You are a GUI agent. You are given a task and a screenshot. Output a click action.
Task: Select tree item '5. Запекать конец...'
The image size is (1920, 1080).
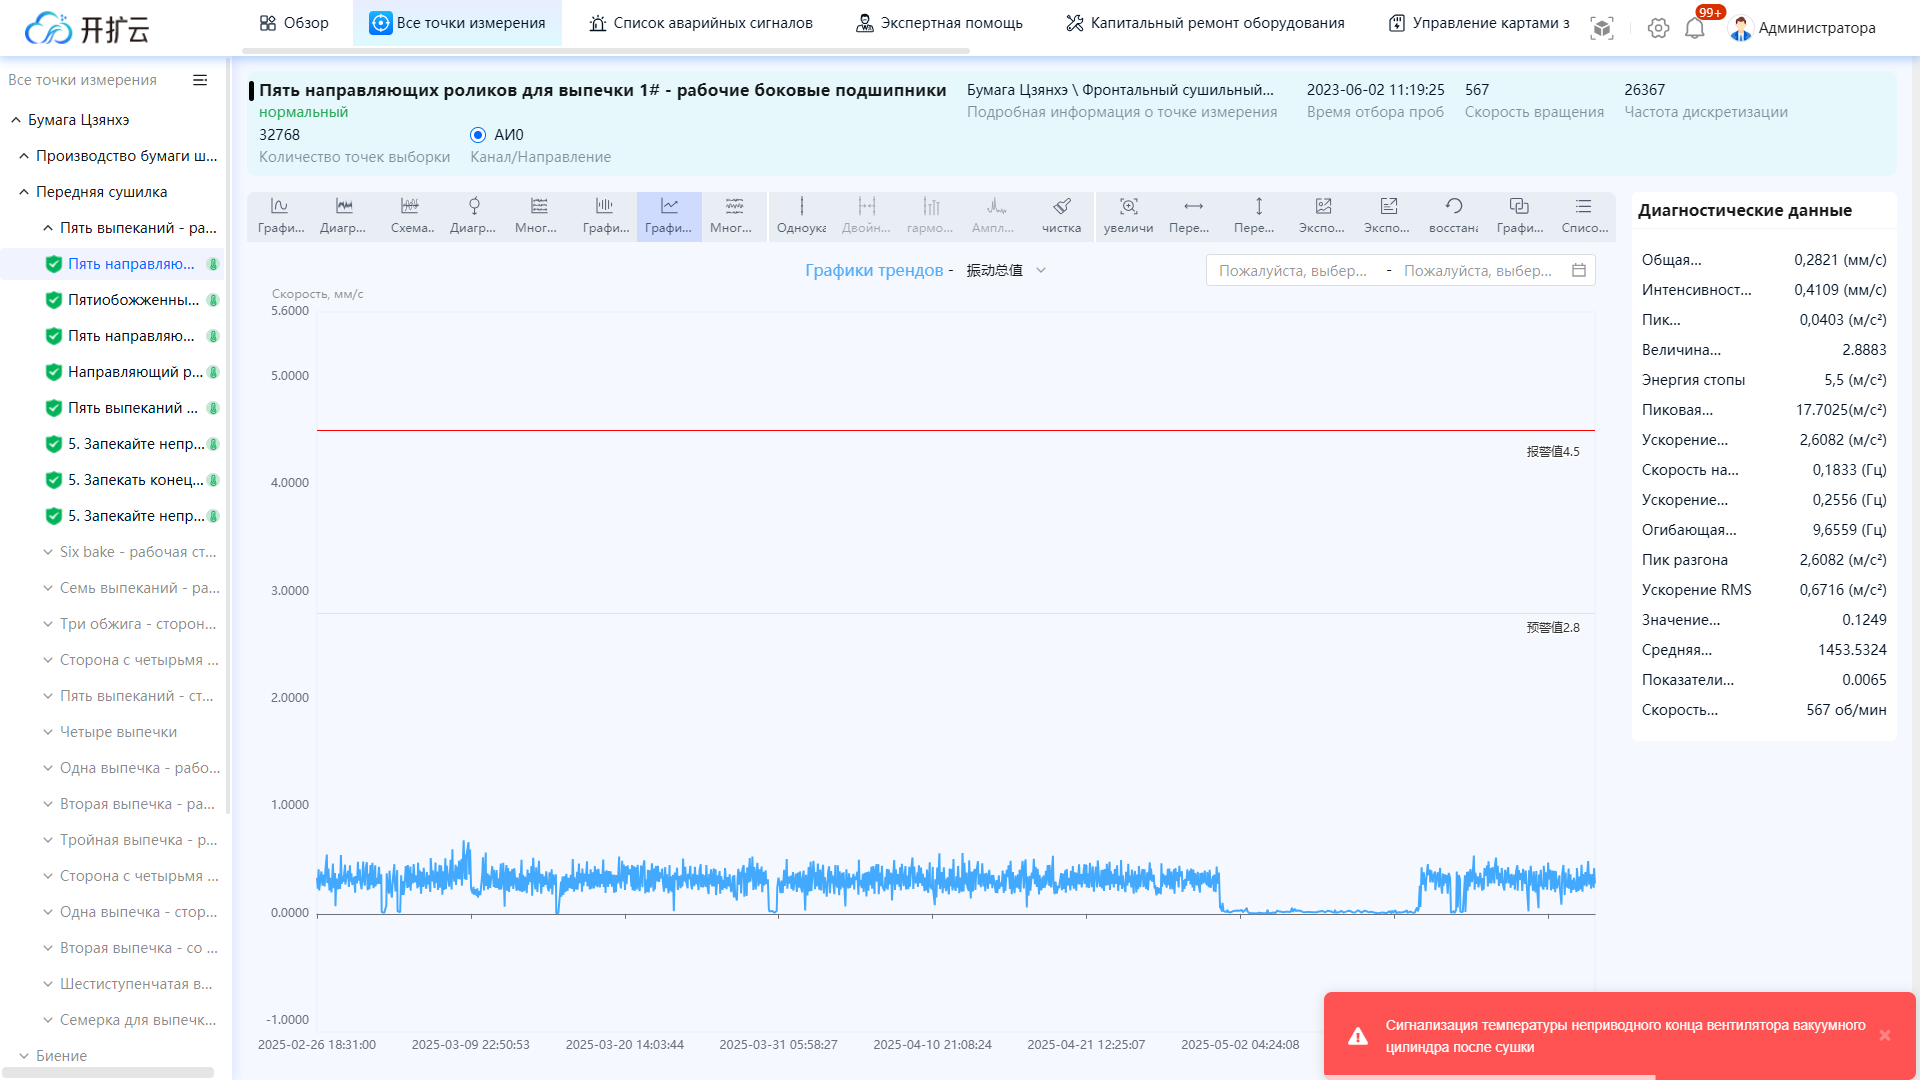click(136, 480)
